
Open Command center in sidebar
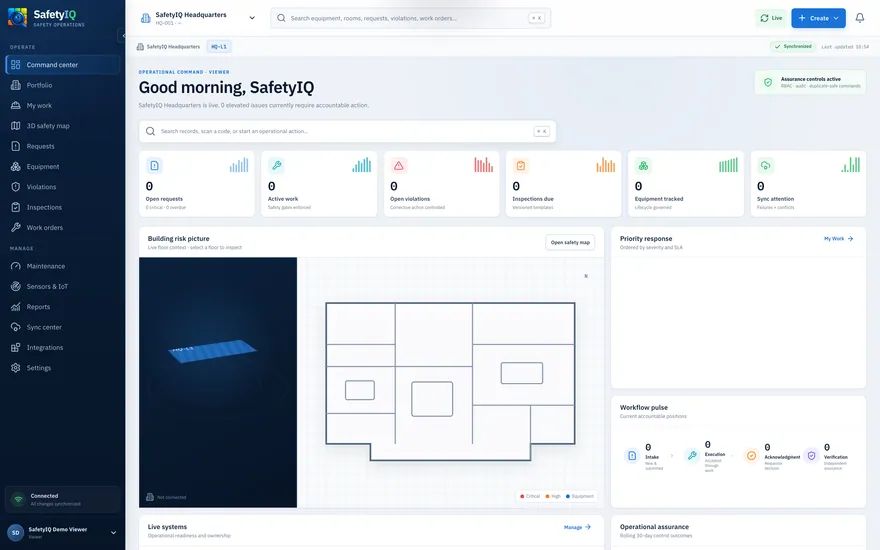[62, 65]
